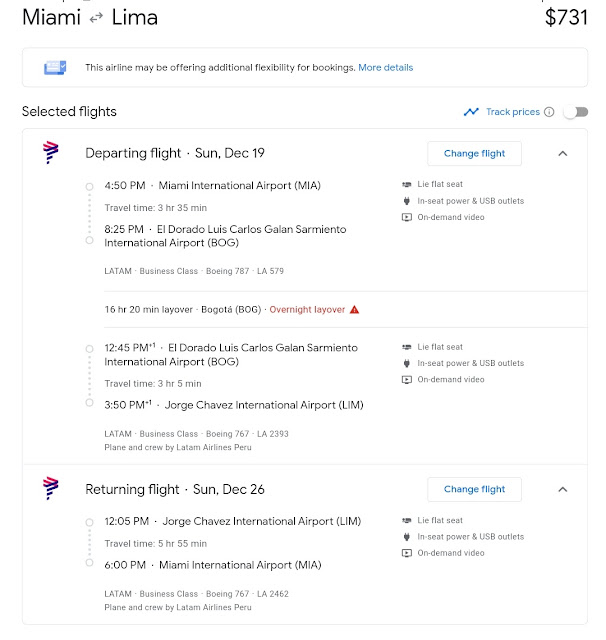606x640 pixels.
Task: Click the Selected flights heading
Action: tap(69, 111)
